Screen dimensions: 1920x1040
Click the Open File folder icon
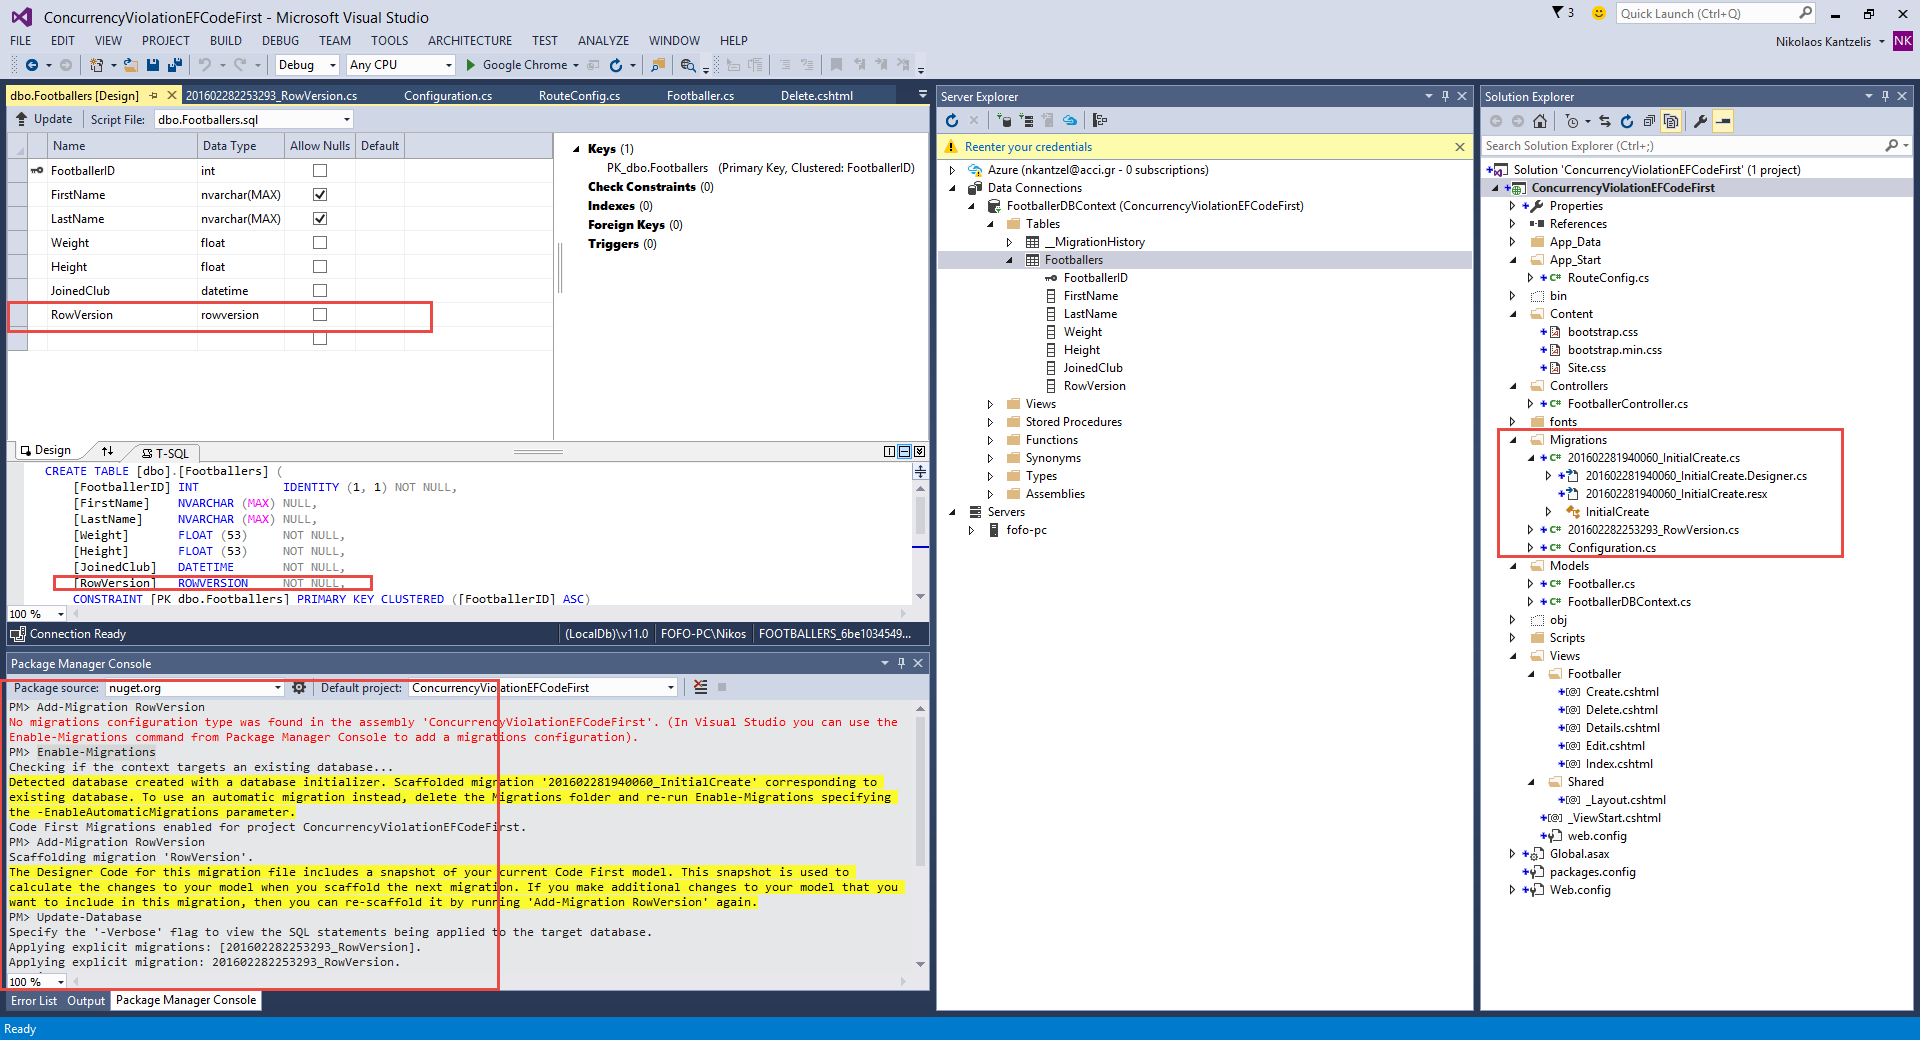tap(130, 65)
